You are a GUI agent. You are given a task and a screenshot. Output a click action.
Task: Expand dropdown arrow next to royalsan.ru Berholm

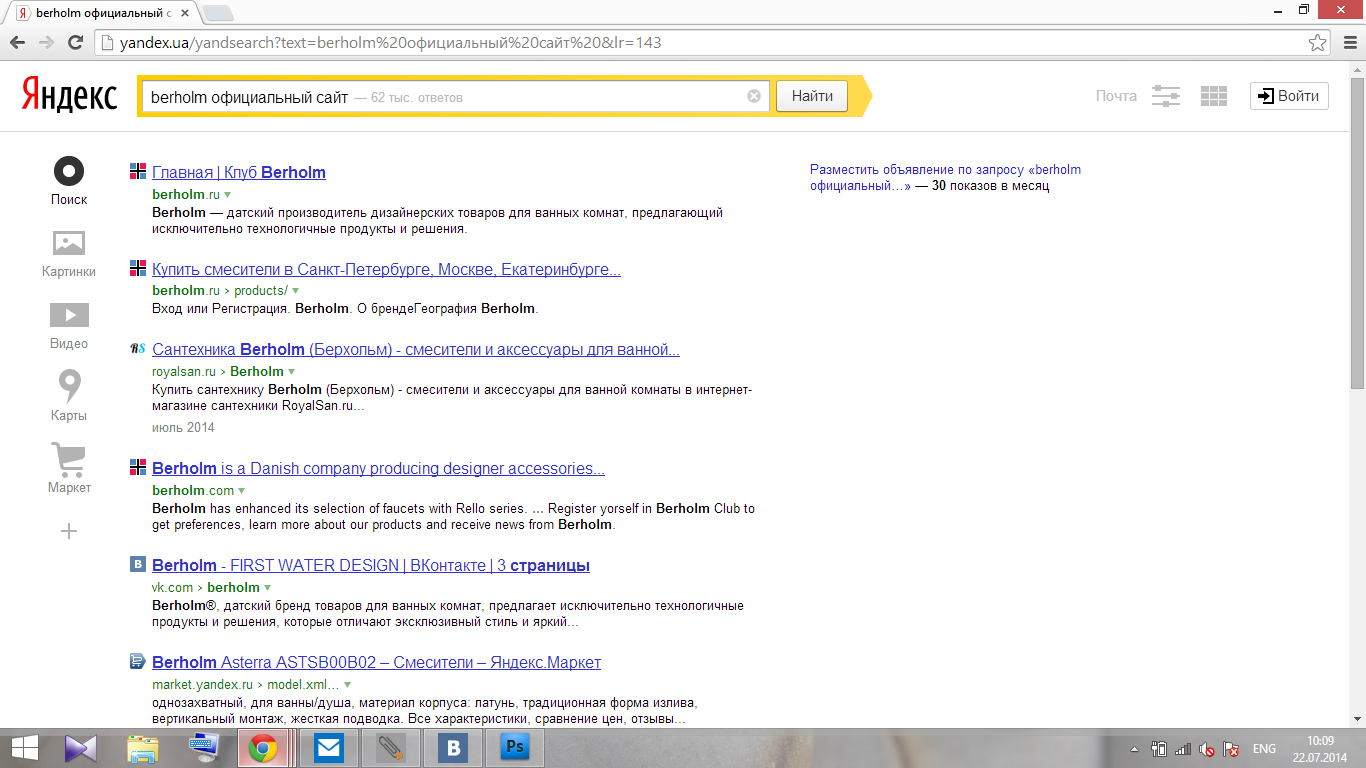point(292,372)
